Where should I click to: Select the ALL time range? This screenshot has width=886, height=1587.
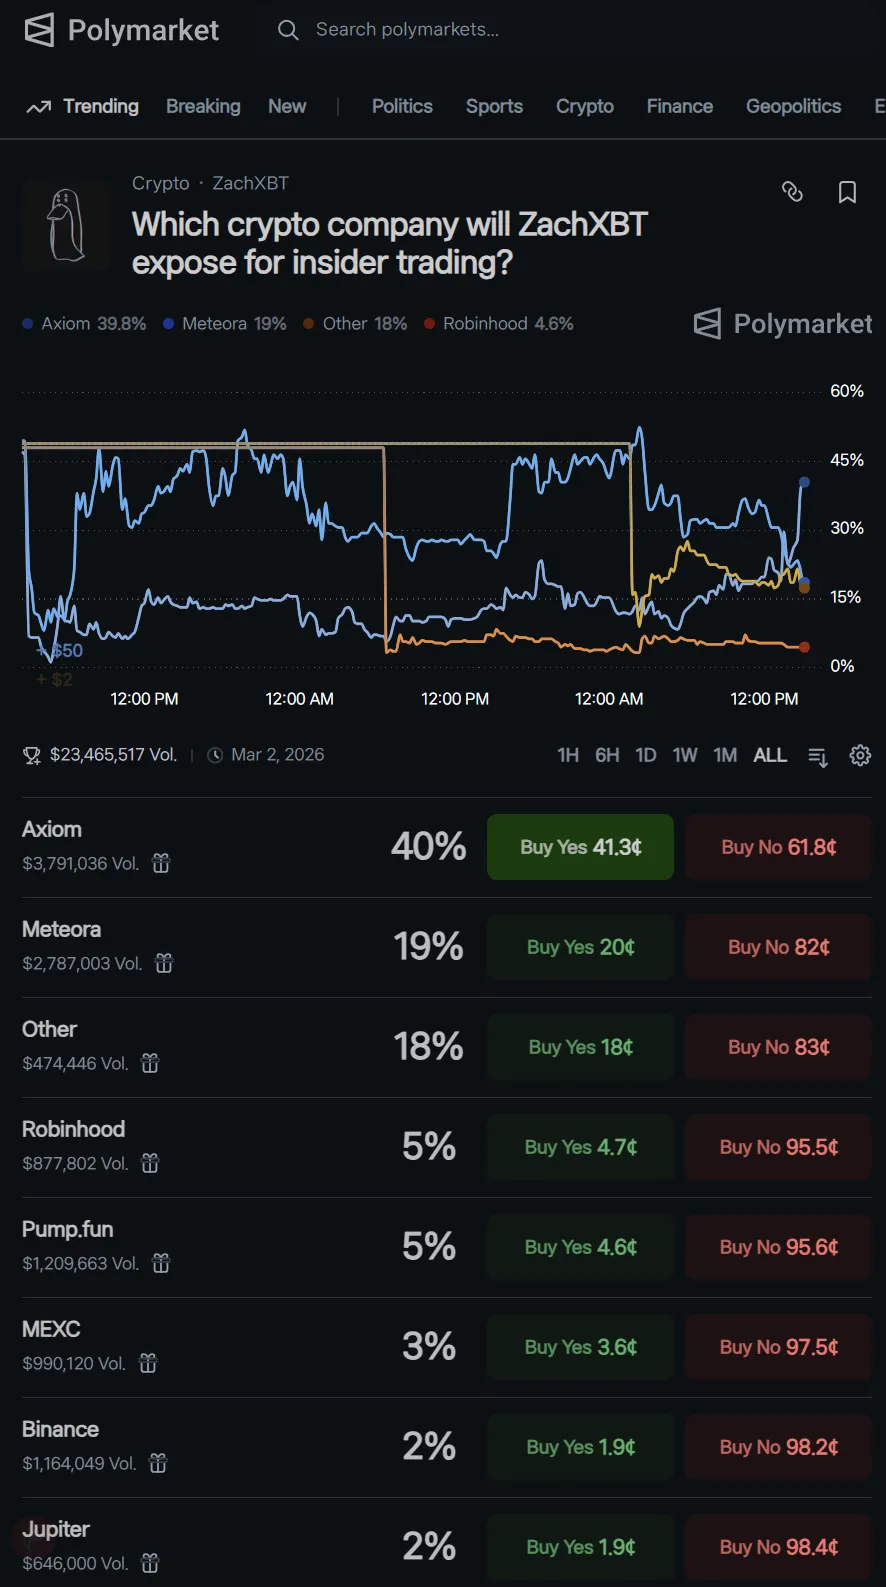pyautogui.click(x=770, y=755)
